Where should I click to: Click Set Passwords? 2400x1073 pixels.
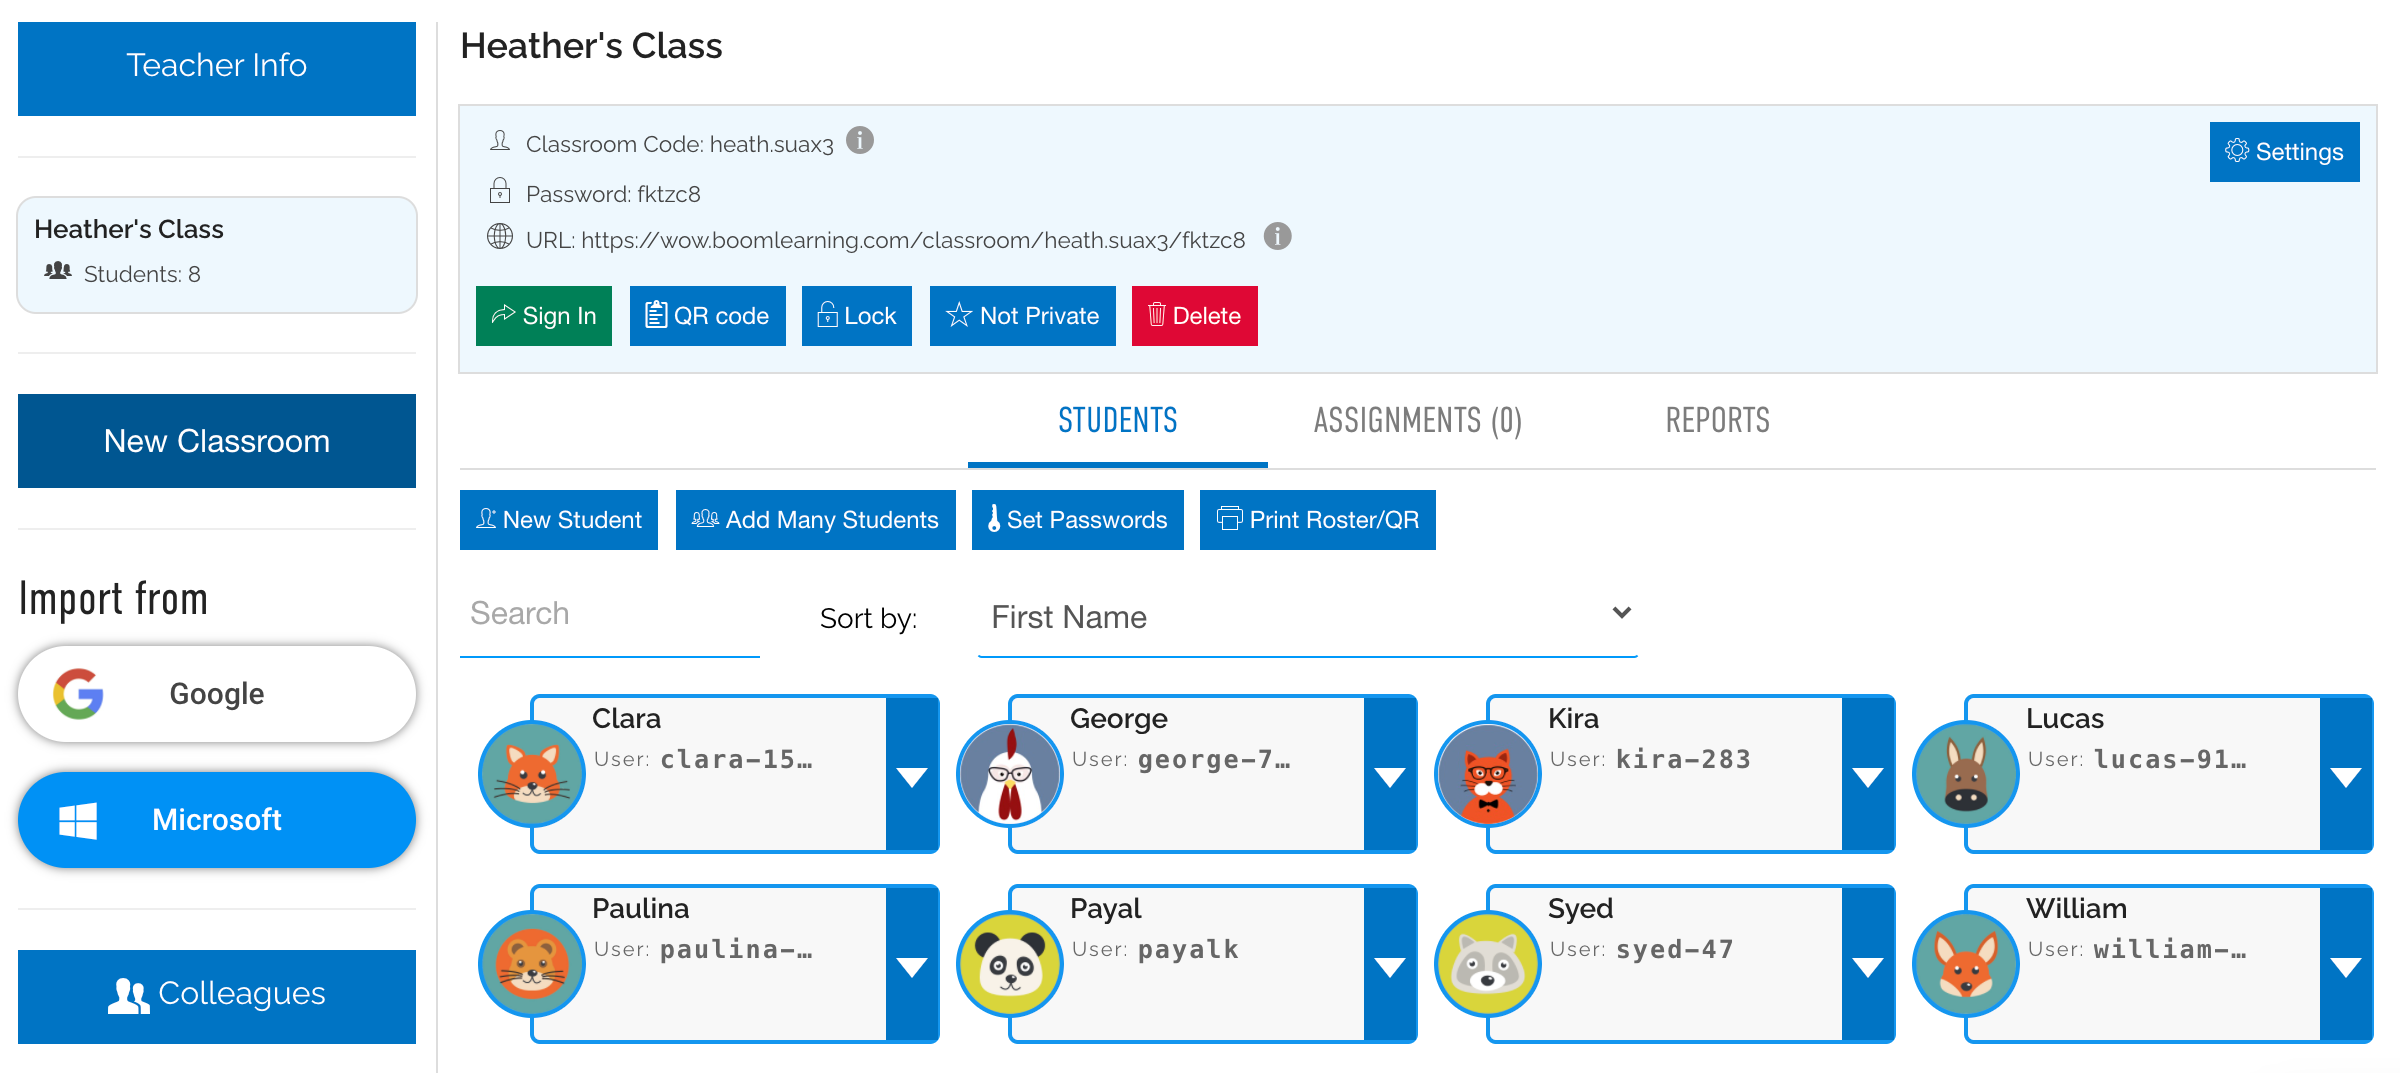pos(1078,520)
